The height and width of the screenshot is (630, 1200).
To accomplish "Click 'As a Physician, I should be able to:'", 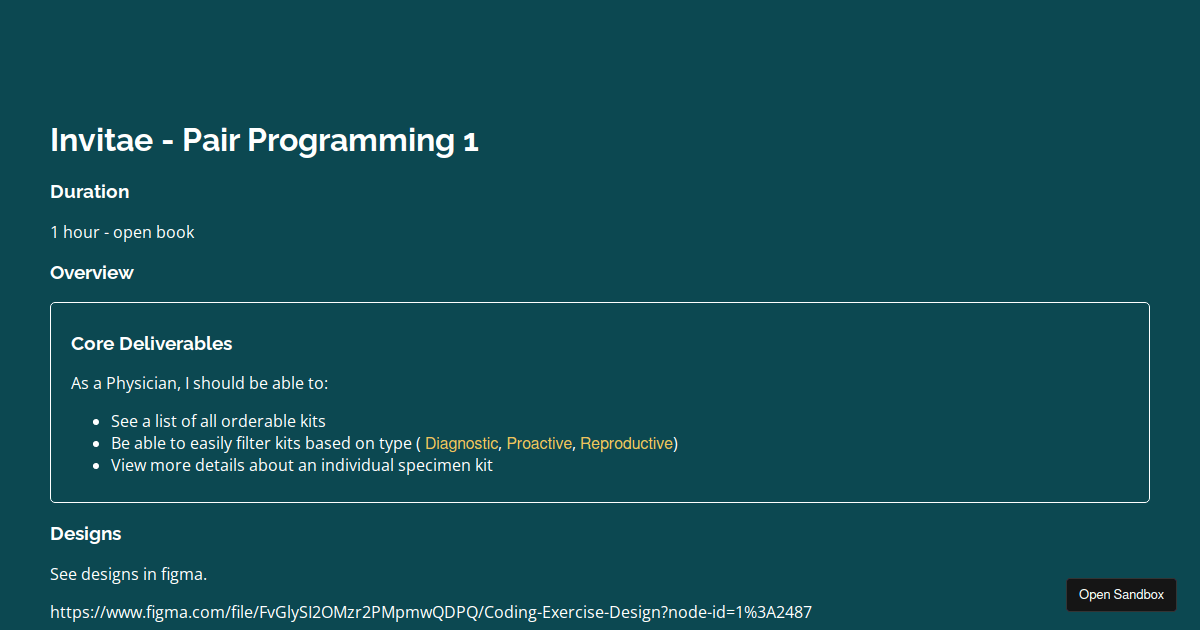I will (x=200, y=383).
